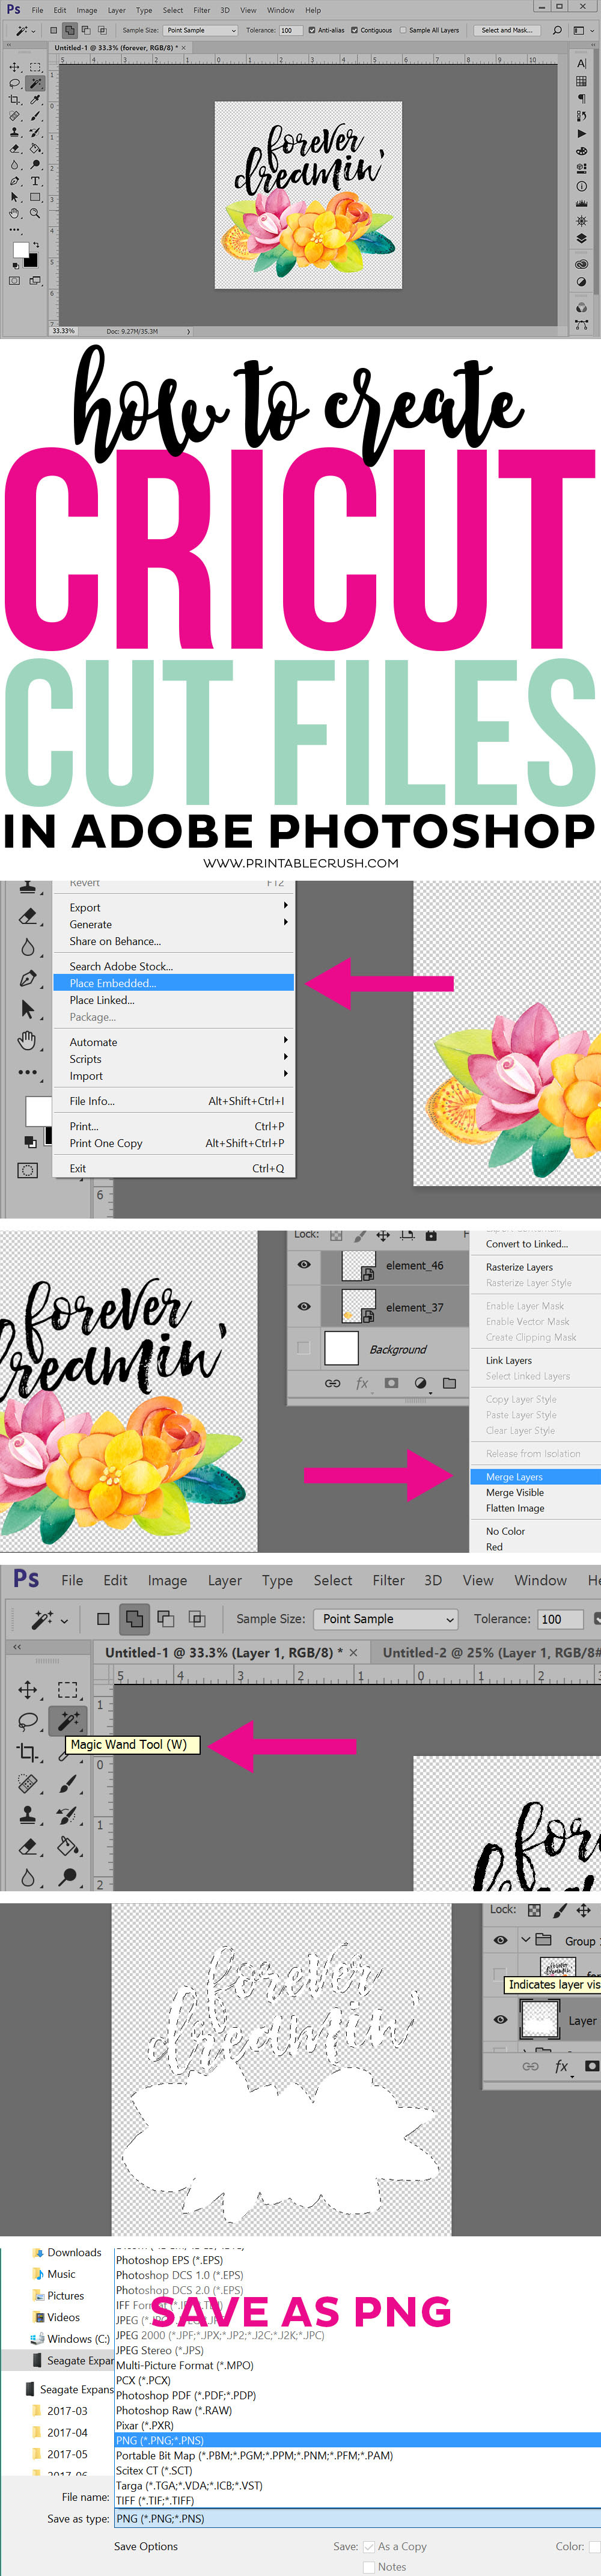This screenshot has height=2576, width=601.
Task: Hide the element_46 layer using its eye icon
Action: click(x=304, y=1265)
